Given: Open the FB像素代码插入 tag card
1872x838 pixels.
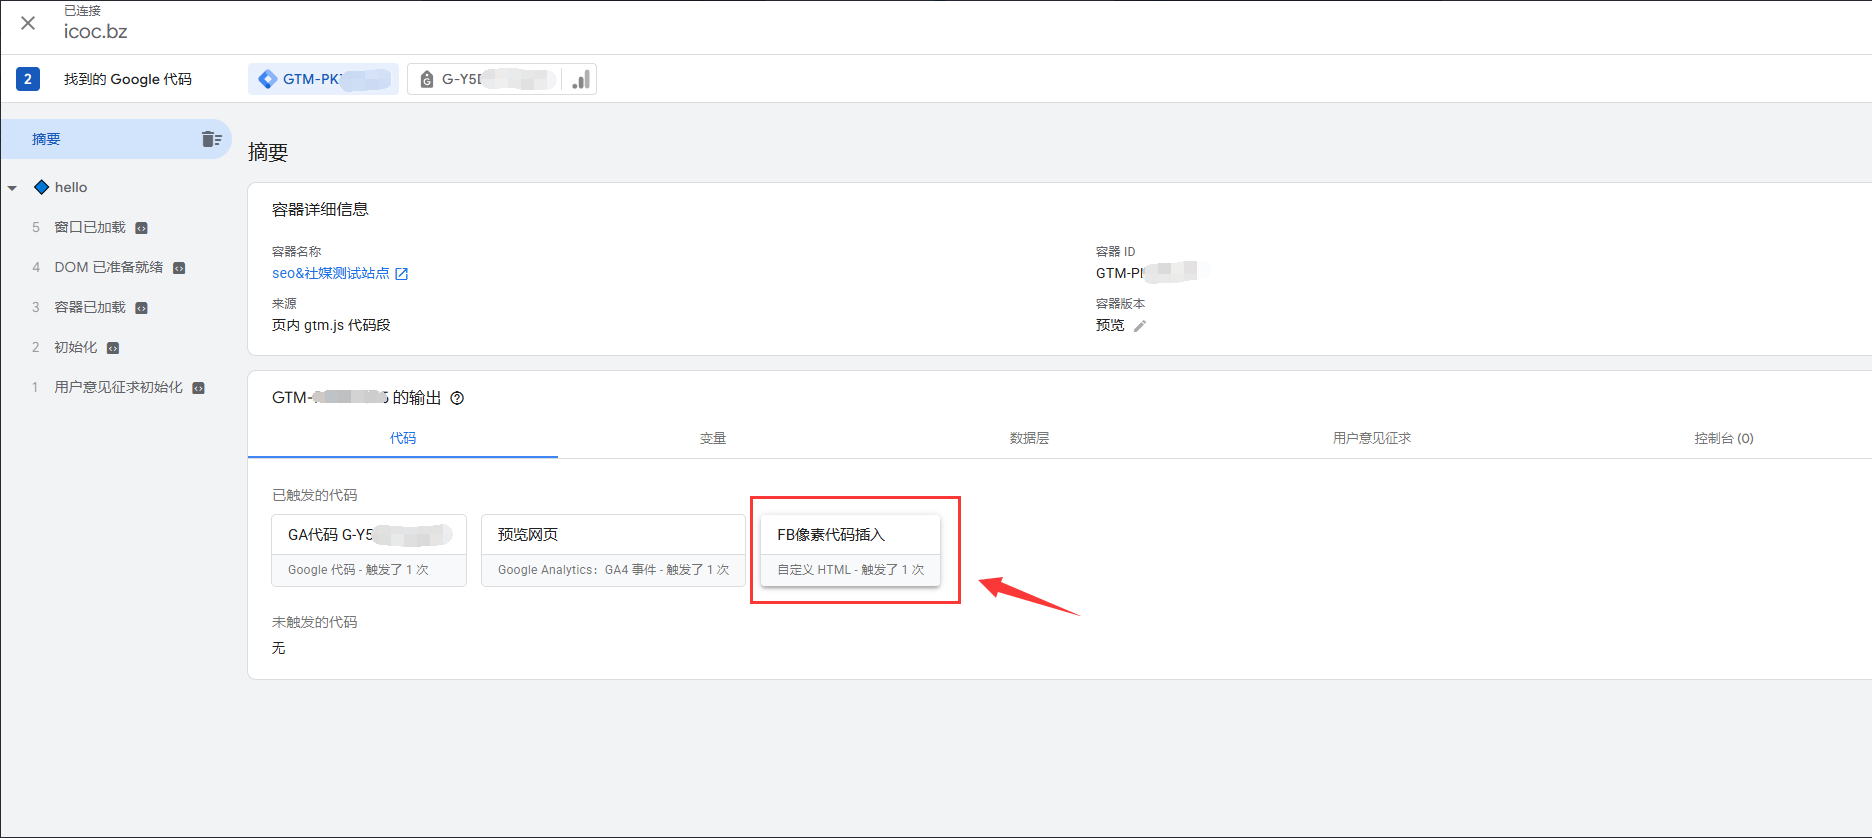Looking at the screenshot, I should (850, 550).
